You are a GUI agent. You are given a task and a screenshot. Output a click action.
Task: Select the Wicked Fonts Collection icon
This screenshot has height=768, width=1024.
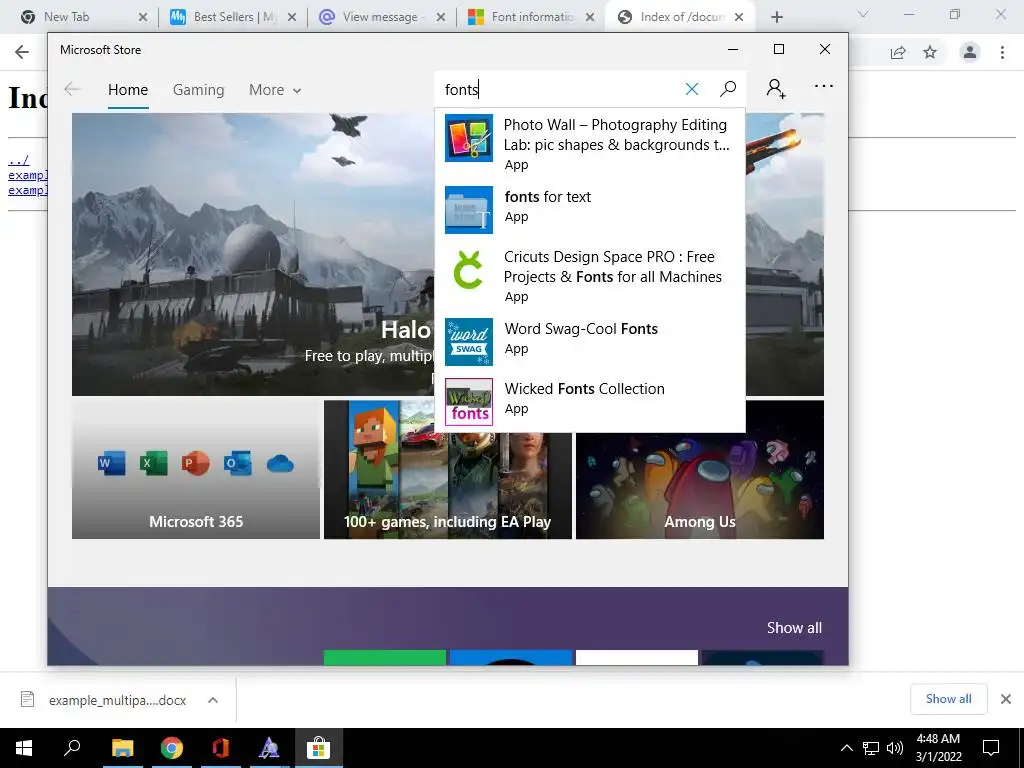[469, 402]
